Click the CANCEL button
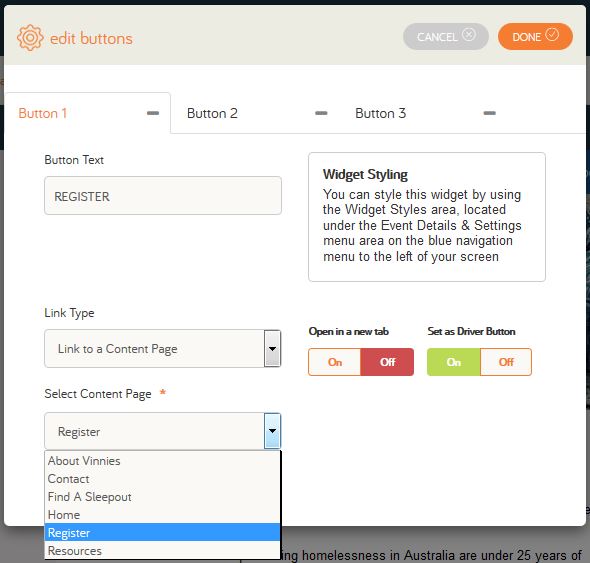This screenshot has width=590, height=563. pyautogui.click(x=446, y=37)
